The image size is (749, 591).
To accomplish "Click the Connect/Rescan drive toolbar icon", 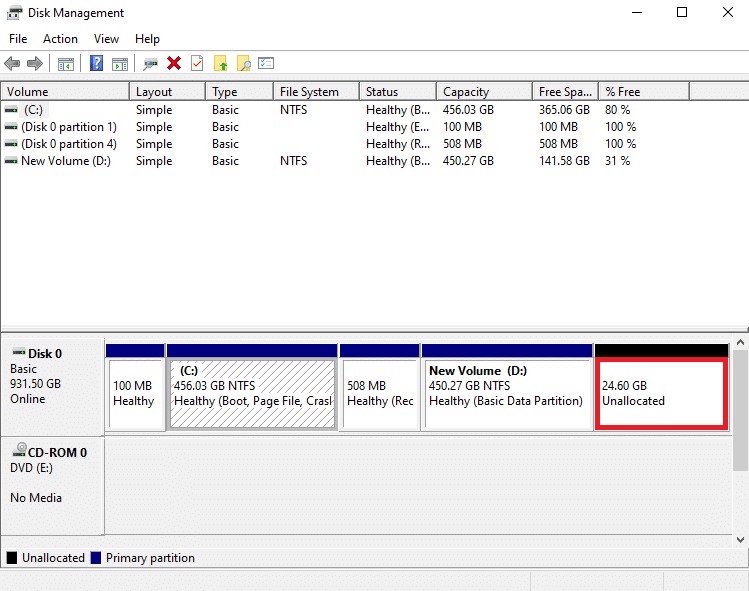I will tap(150, 64).
